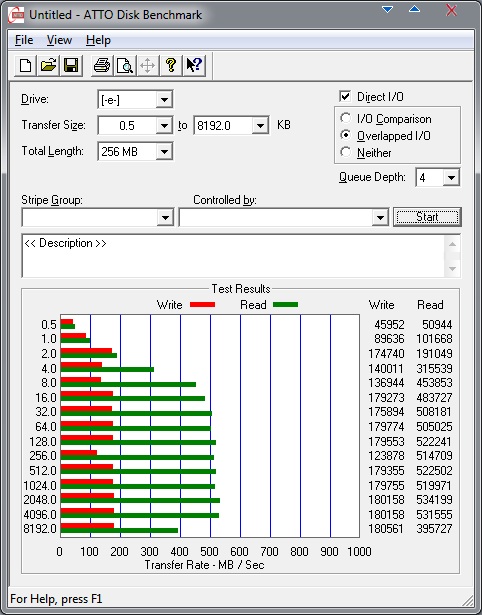Save results with the floppy disk icon

click(x=71, y=65)
